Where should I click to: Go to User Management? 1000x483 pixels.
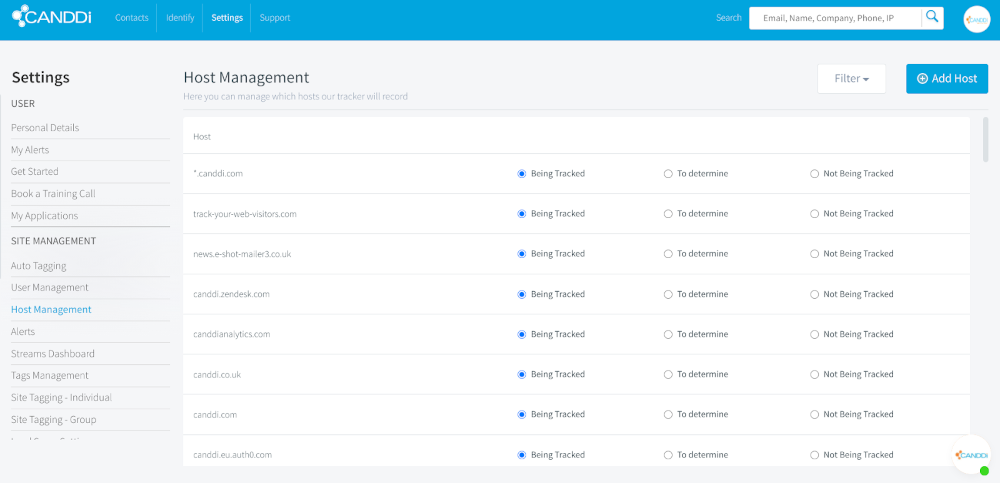(x=50, y=288)
